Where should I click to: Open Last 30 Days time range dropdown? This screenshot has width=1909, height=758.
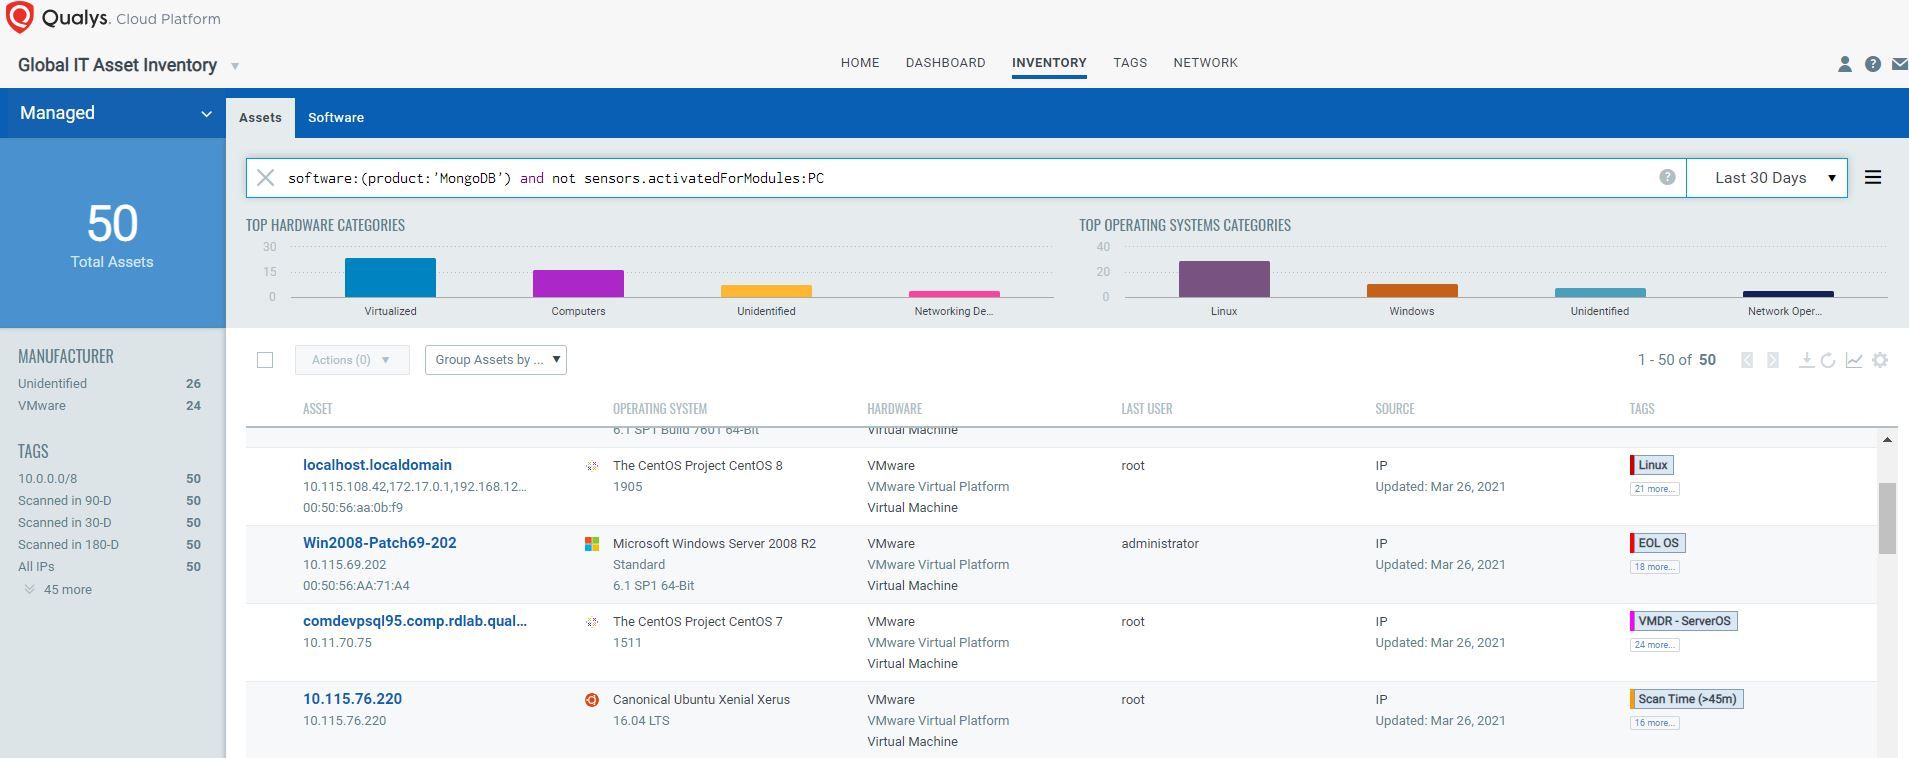1766,178
